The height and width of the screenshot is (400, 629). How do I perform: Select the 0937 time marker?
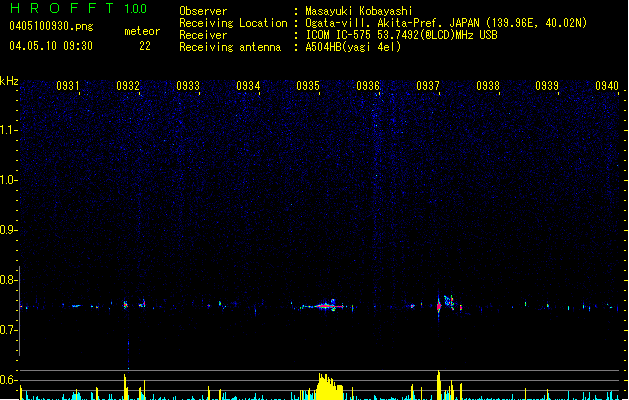(428, 86)
